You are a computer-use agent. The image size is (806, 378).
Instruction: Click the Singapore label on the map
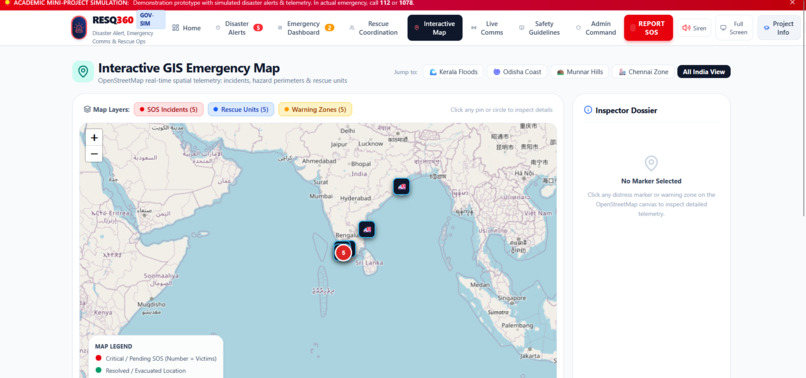point(511,298)
